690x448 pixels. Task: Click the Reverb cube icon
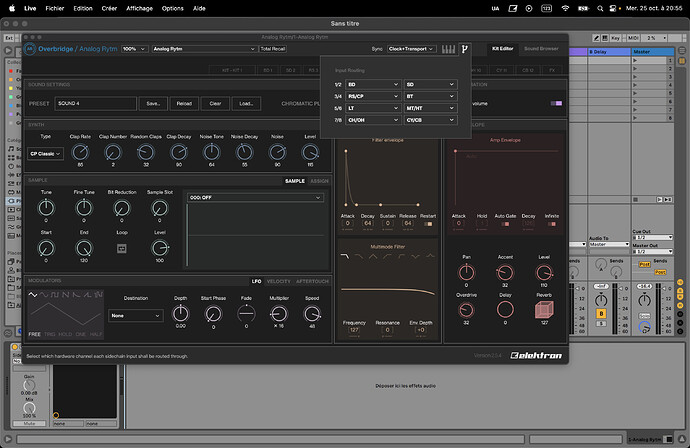(x=546, y=308)
